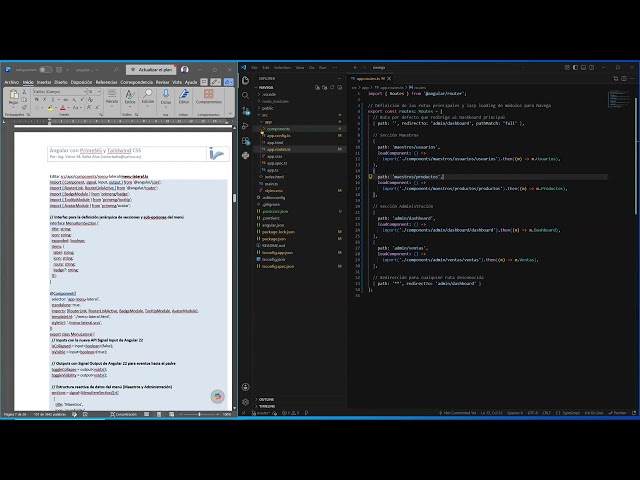
Task: Toggle Bold formatting in Word
Action: click(x=37, y=100)
